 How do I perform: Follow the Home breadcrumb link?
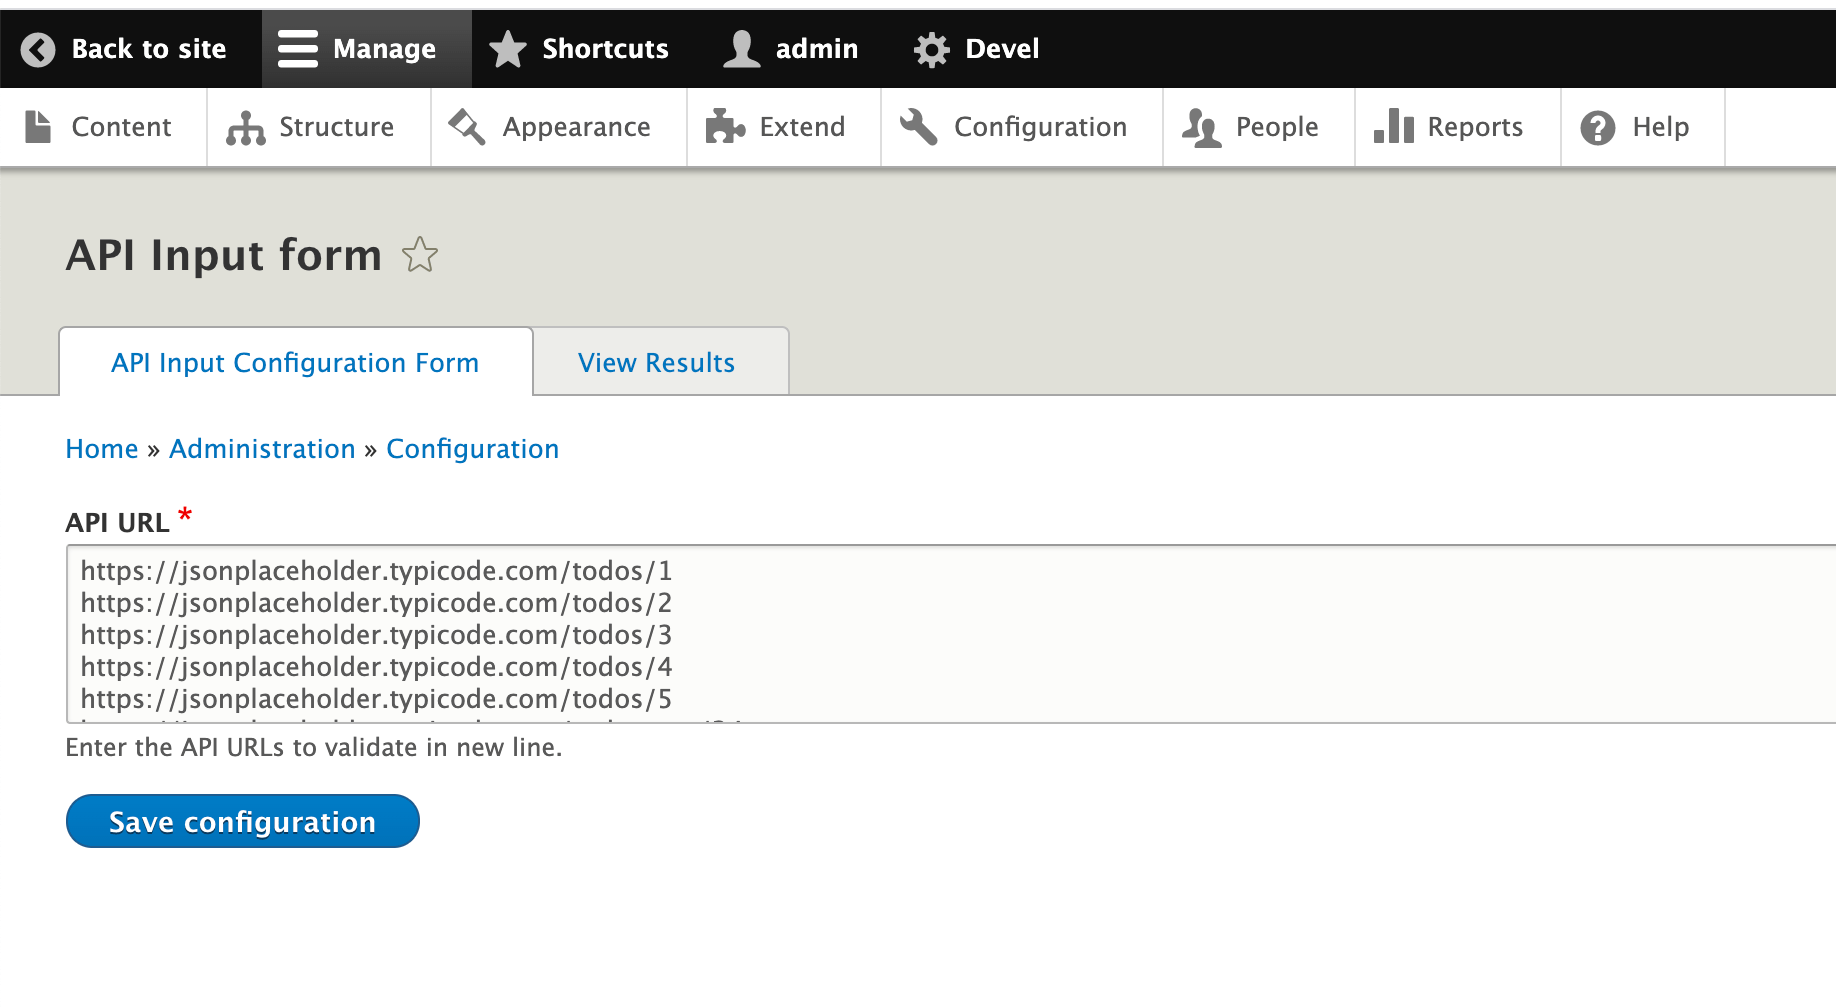click(x=102, y=449)
